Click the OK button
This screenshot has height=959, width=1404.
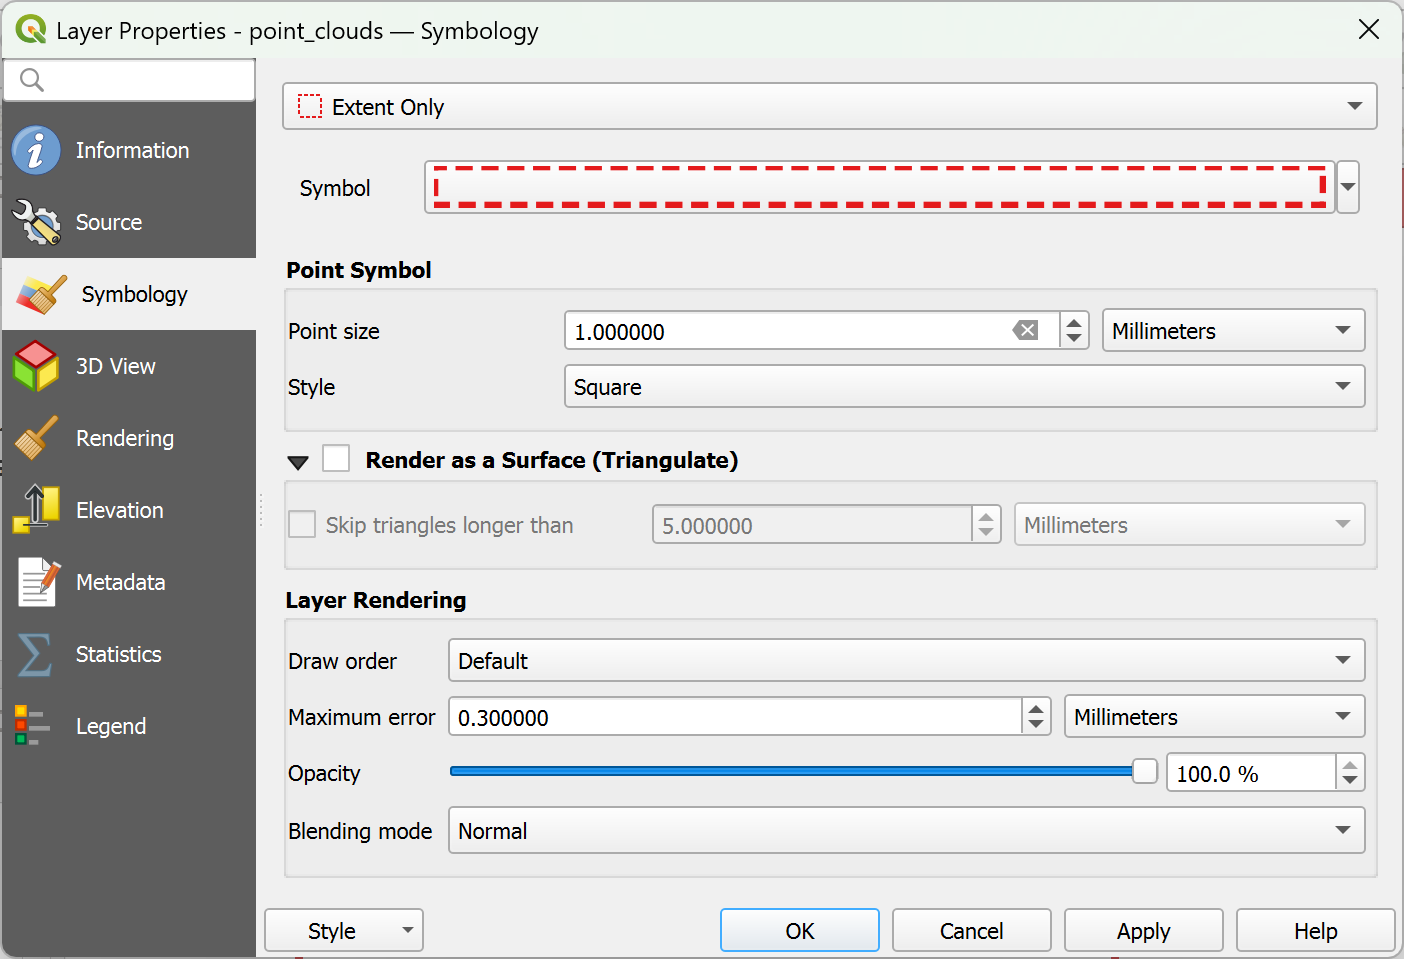tap(799, 930)
